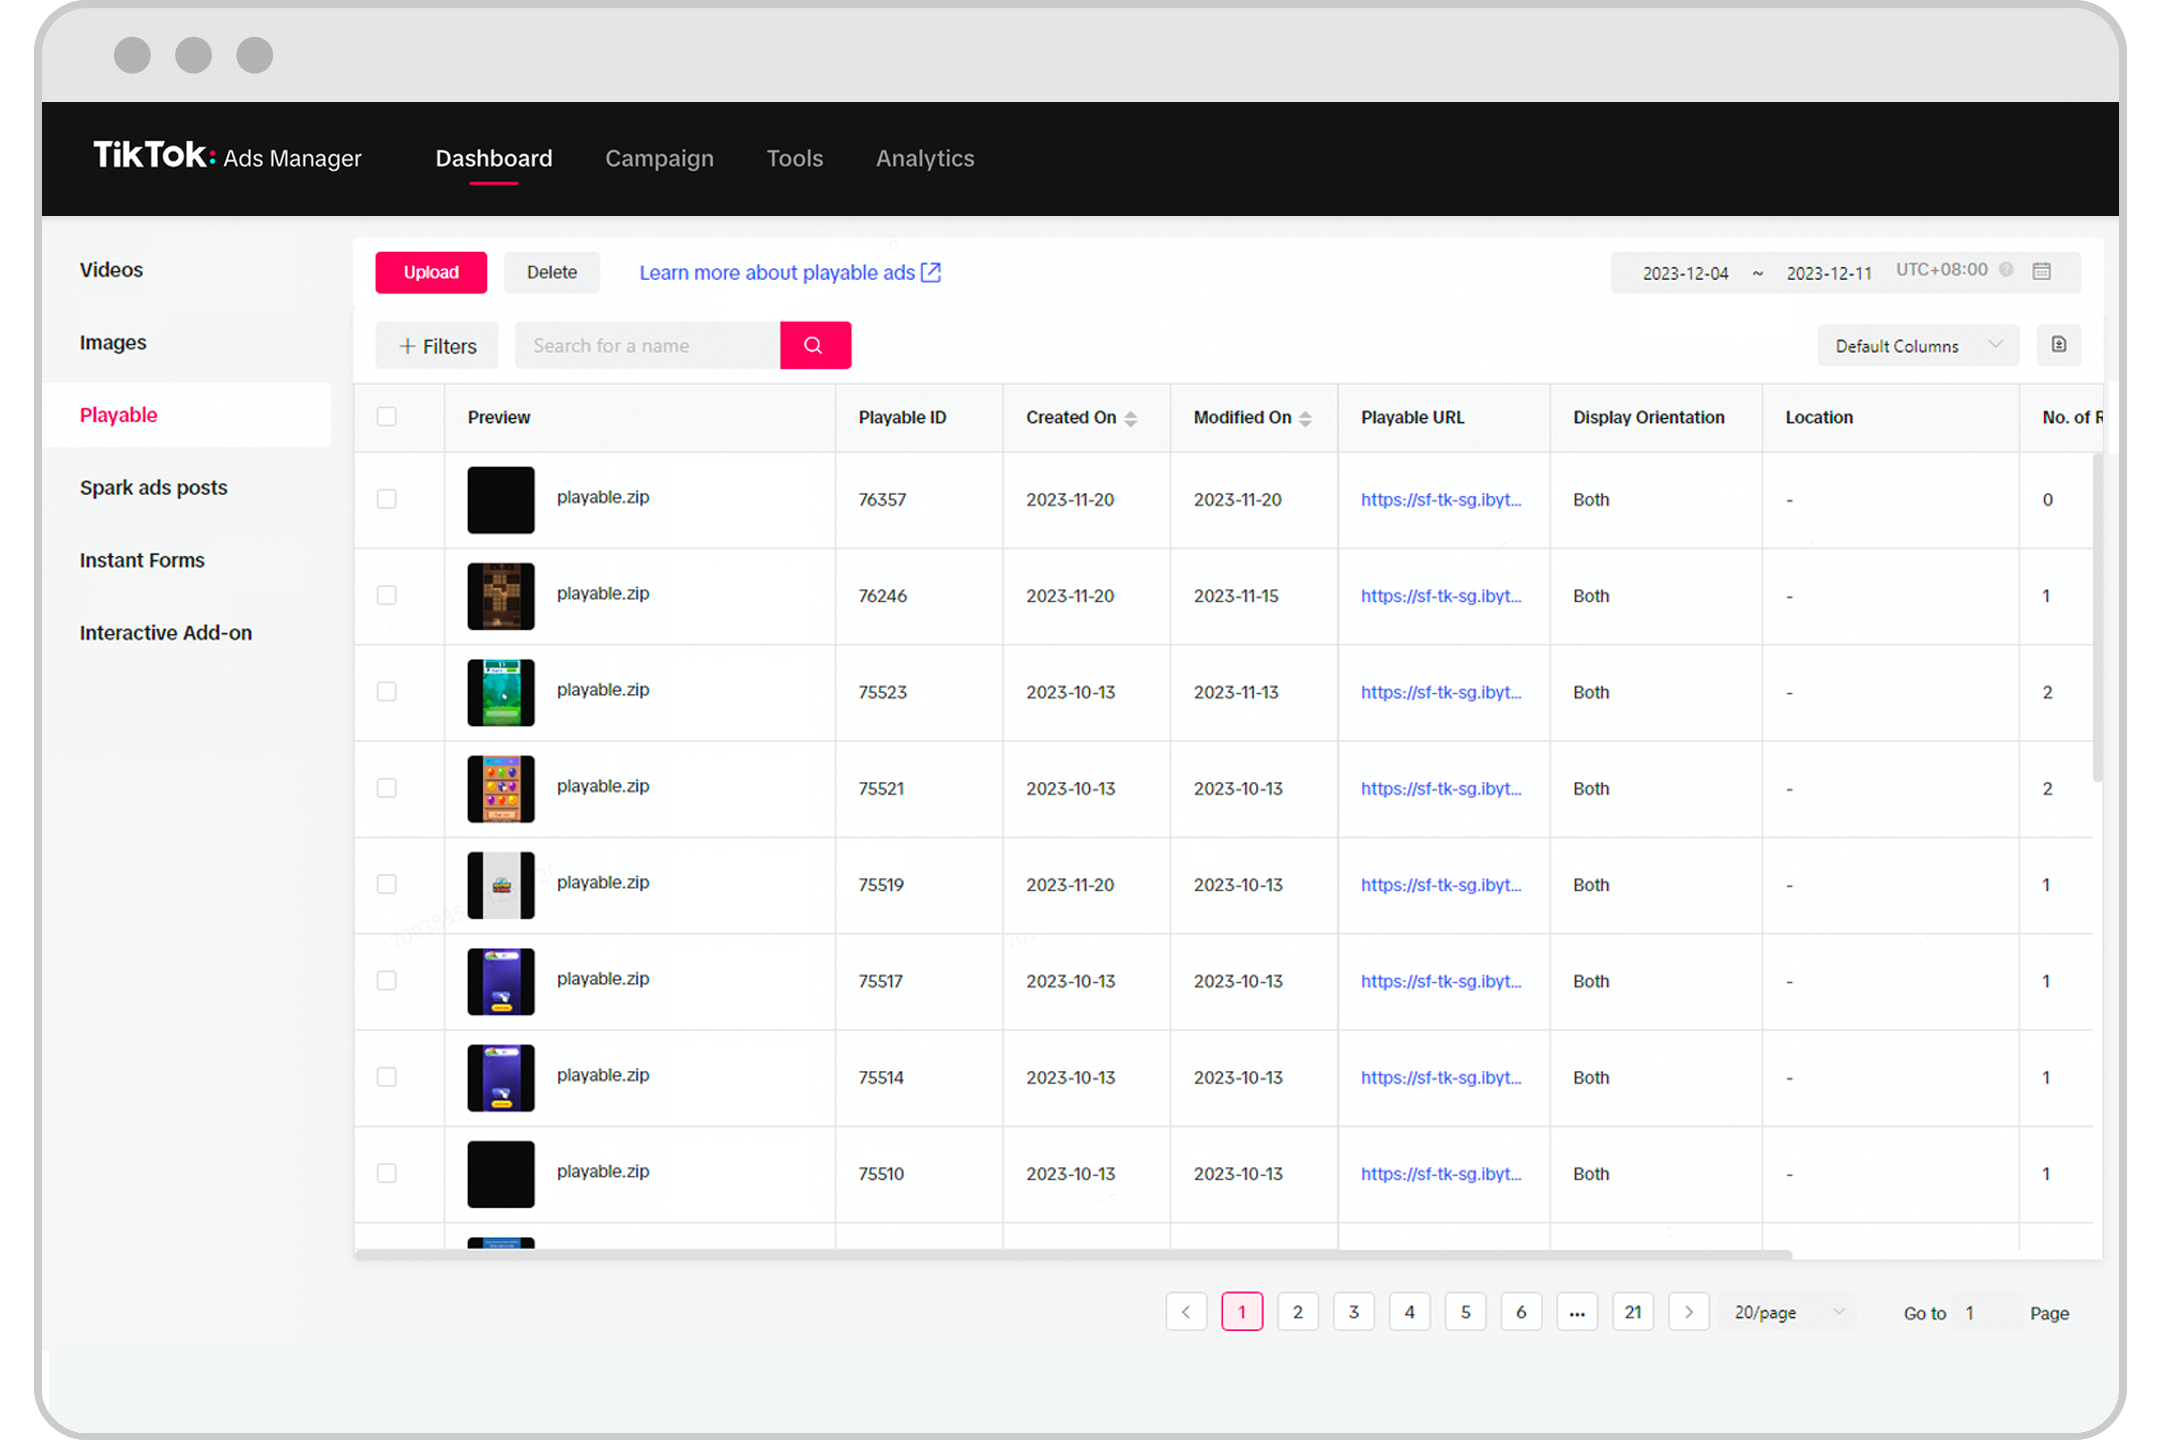Click the search magnifier icon
The image size is (2160, 1440).
(814, 345)
